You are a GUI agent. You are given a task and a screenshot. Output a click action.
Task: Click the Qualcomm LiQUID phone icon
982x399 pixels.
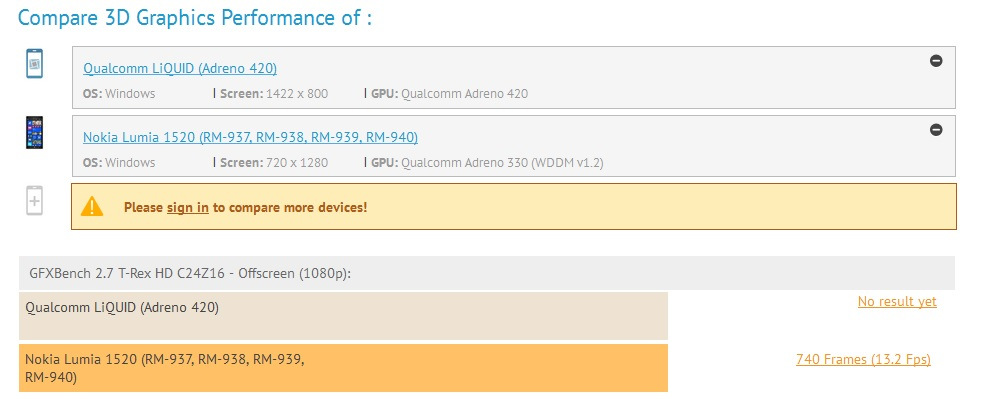[34, 64]
